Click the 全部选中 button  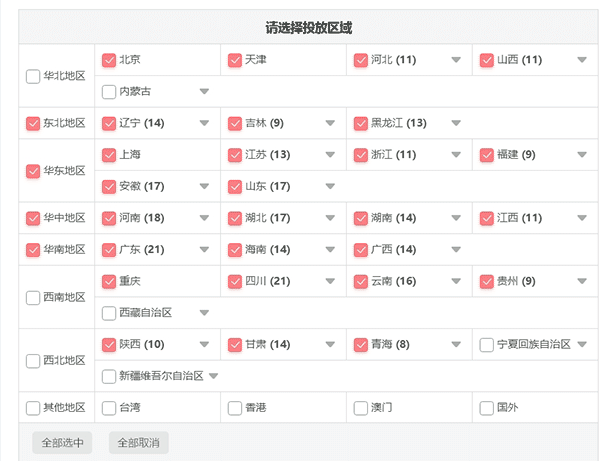pos(62,442)
